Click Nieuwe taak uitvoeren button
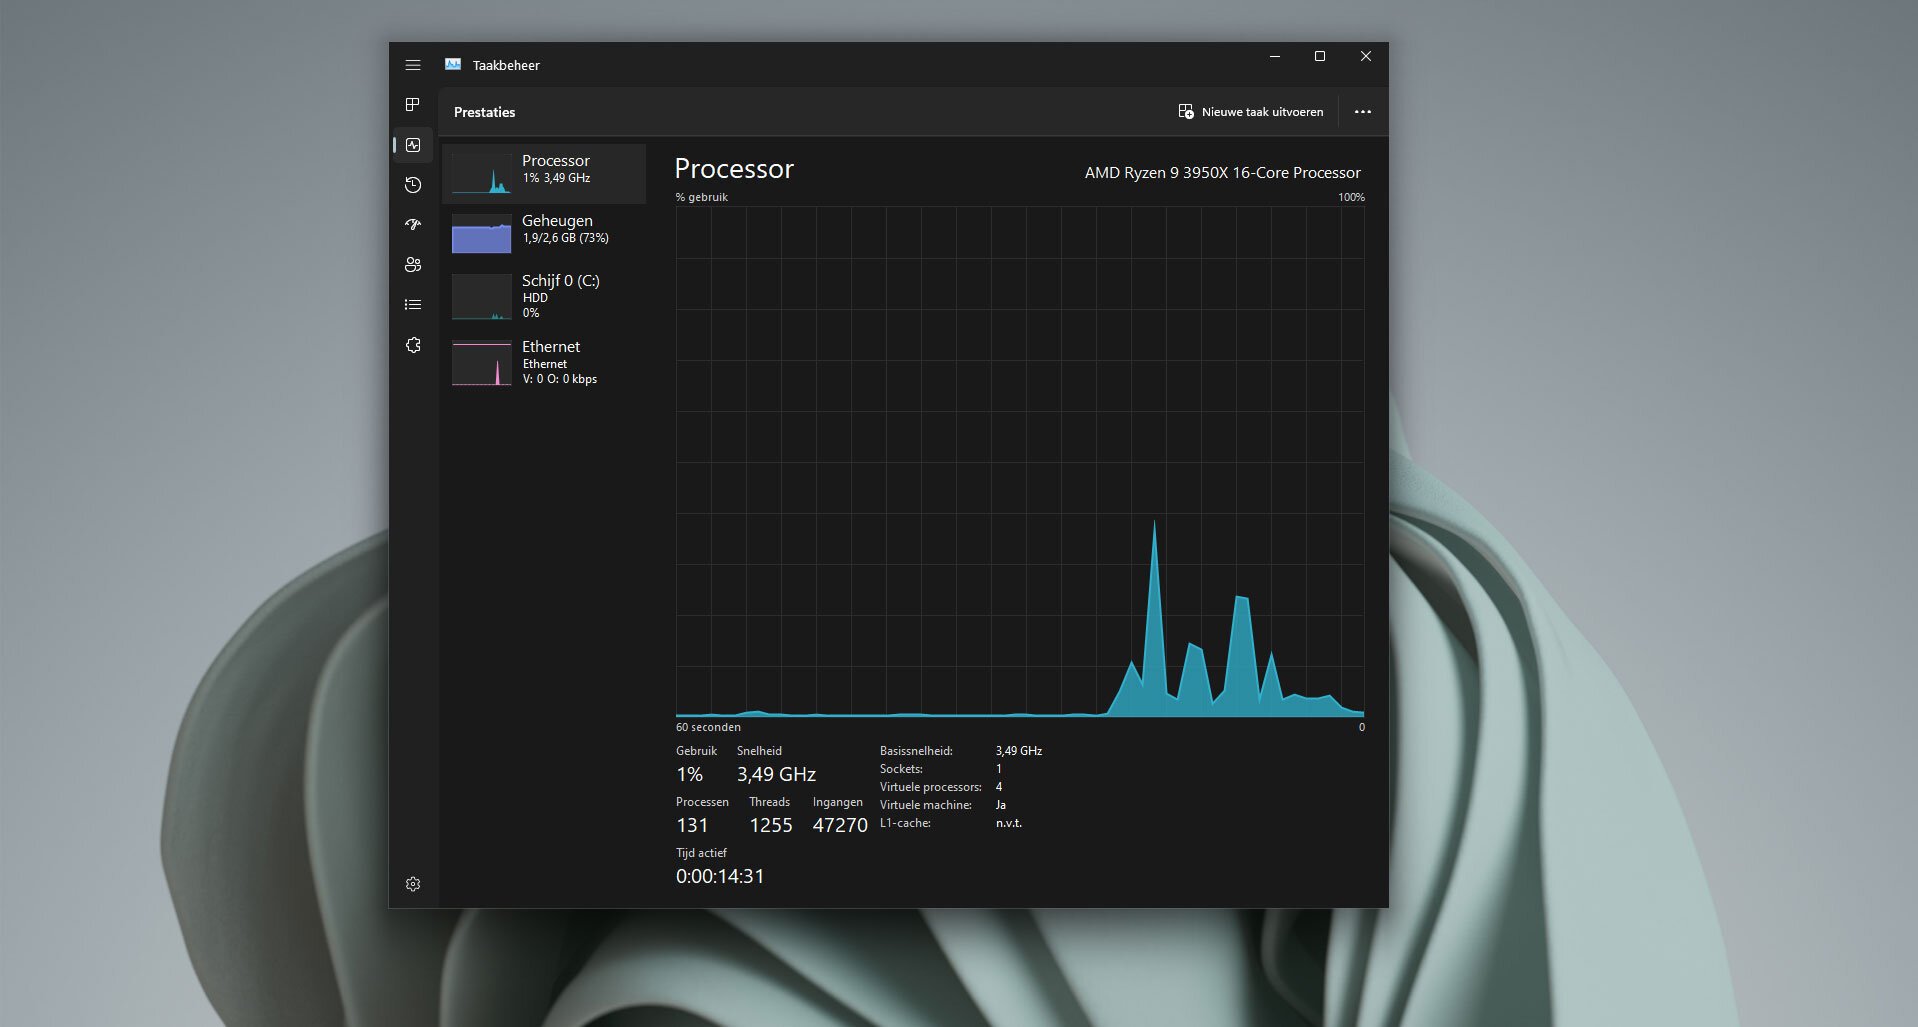1918x1027 pixels. [x=1250, y=112]
